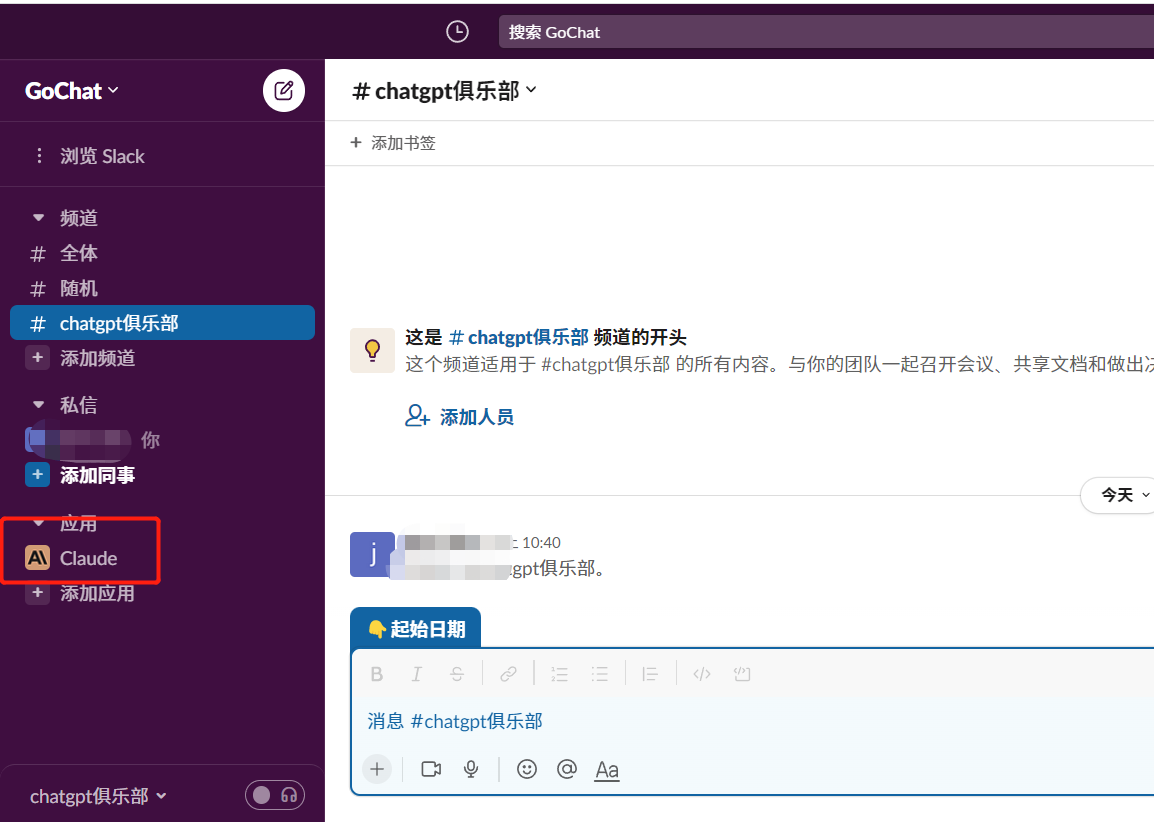Image resolution: width=1154 pixels, height=822 pixels.
Task: Collapse the 私信 section
Action: click(x=38, y=404)
